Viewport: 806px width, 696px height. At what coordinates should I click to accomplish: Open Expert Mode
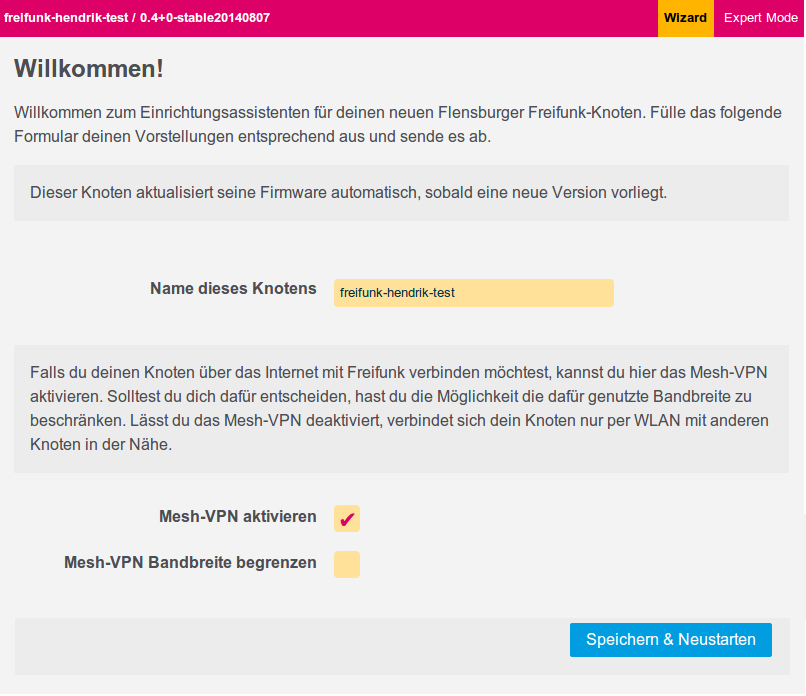pyautogui.click(x=760, y=18)
